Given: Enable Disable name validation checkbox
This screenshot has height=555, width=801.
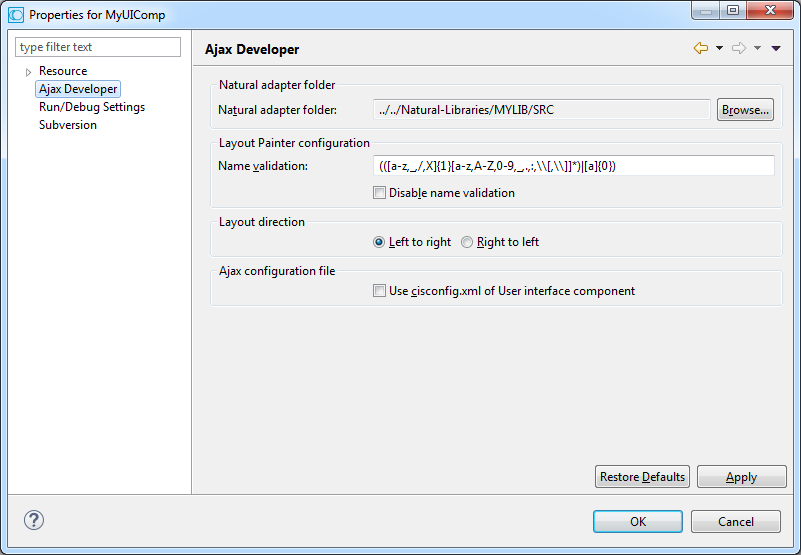Looking at the screenshot, I should pyautogui.click(x=379, y=193).
